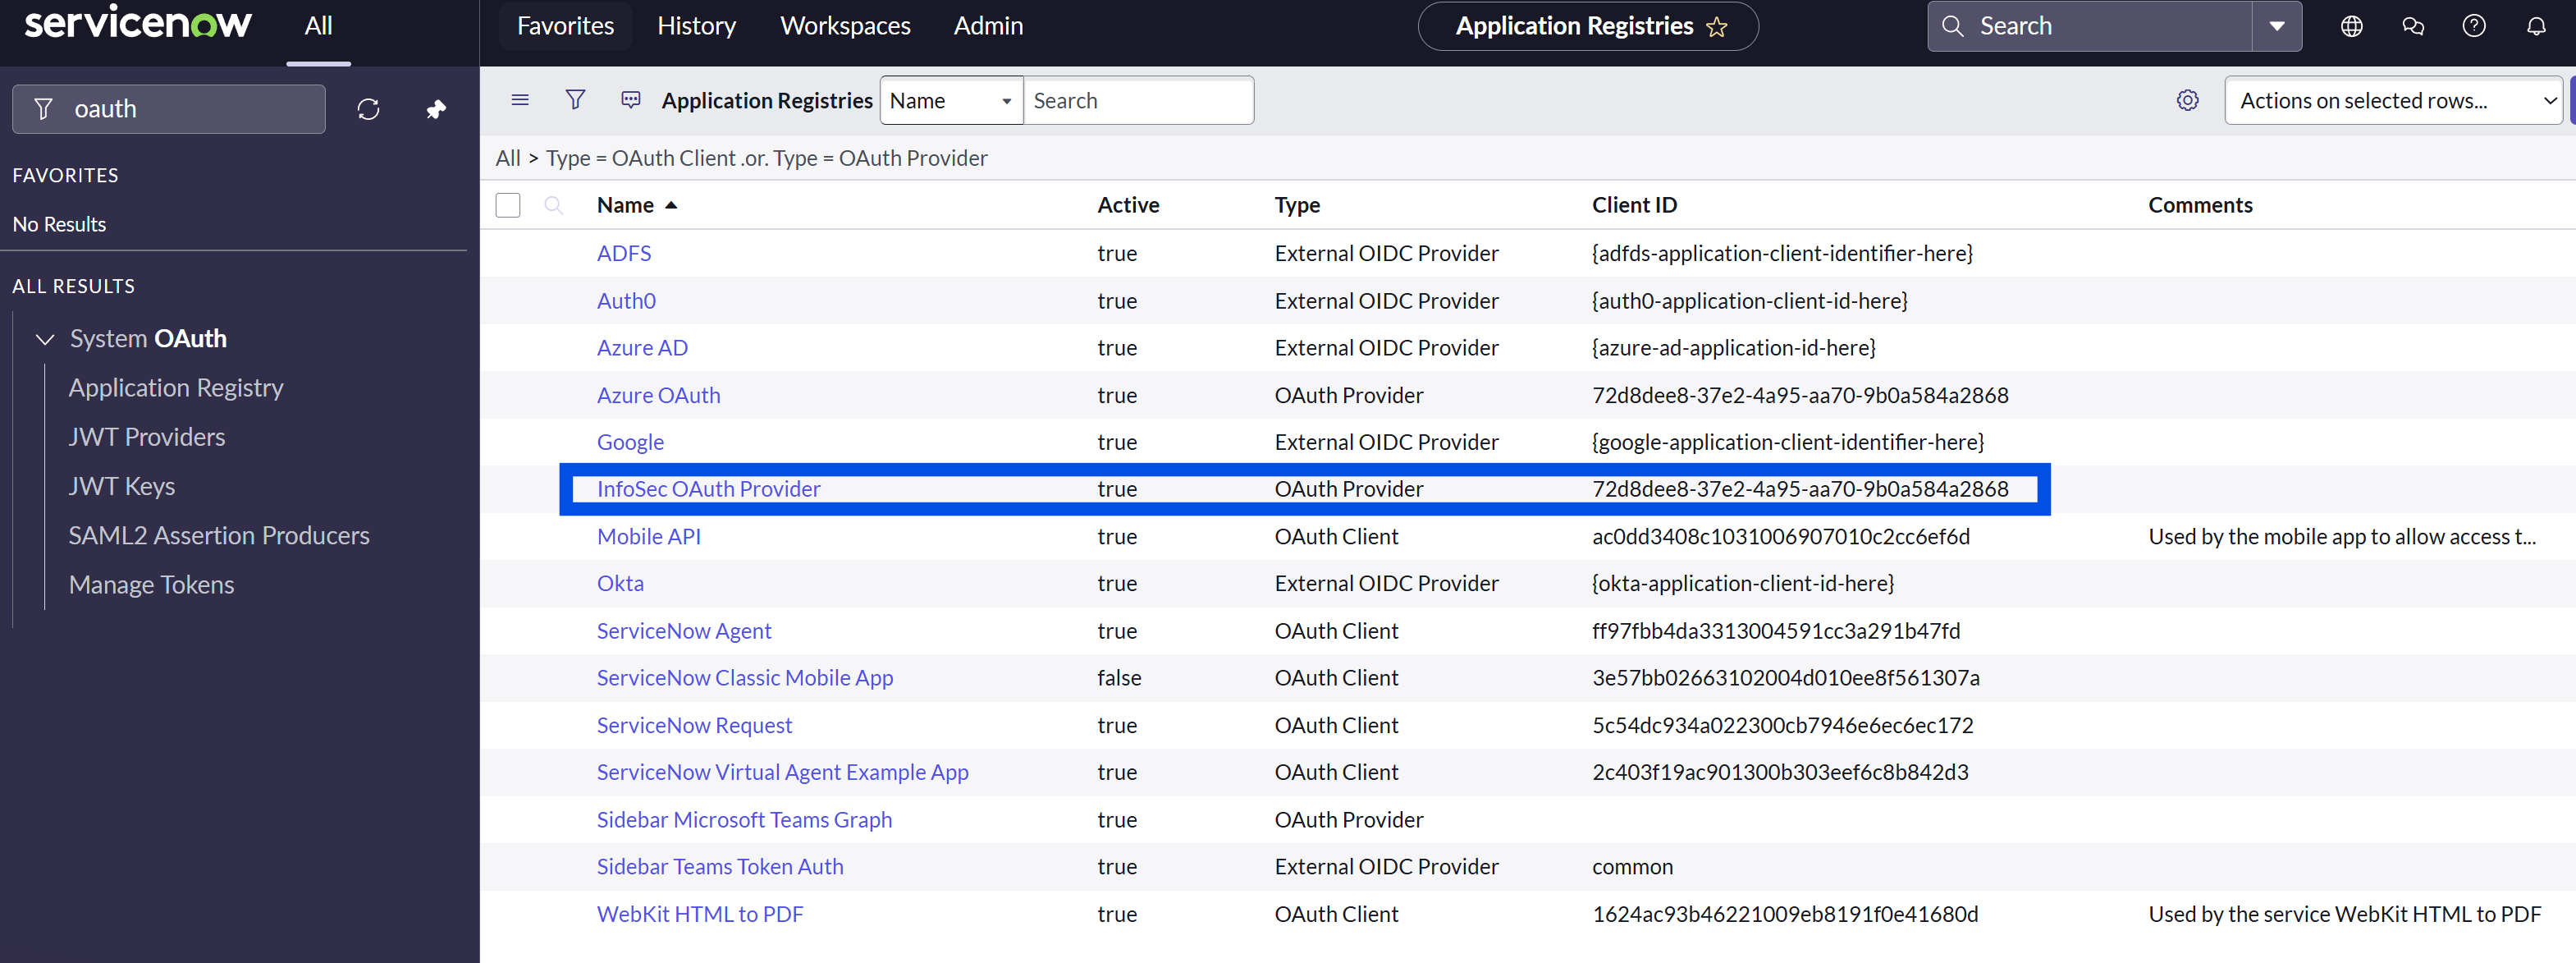Toggle column search magnifier in header
The image size is (2576, 963).
pyautogui.click(x=553, y=205)
